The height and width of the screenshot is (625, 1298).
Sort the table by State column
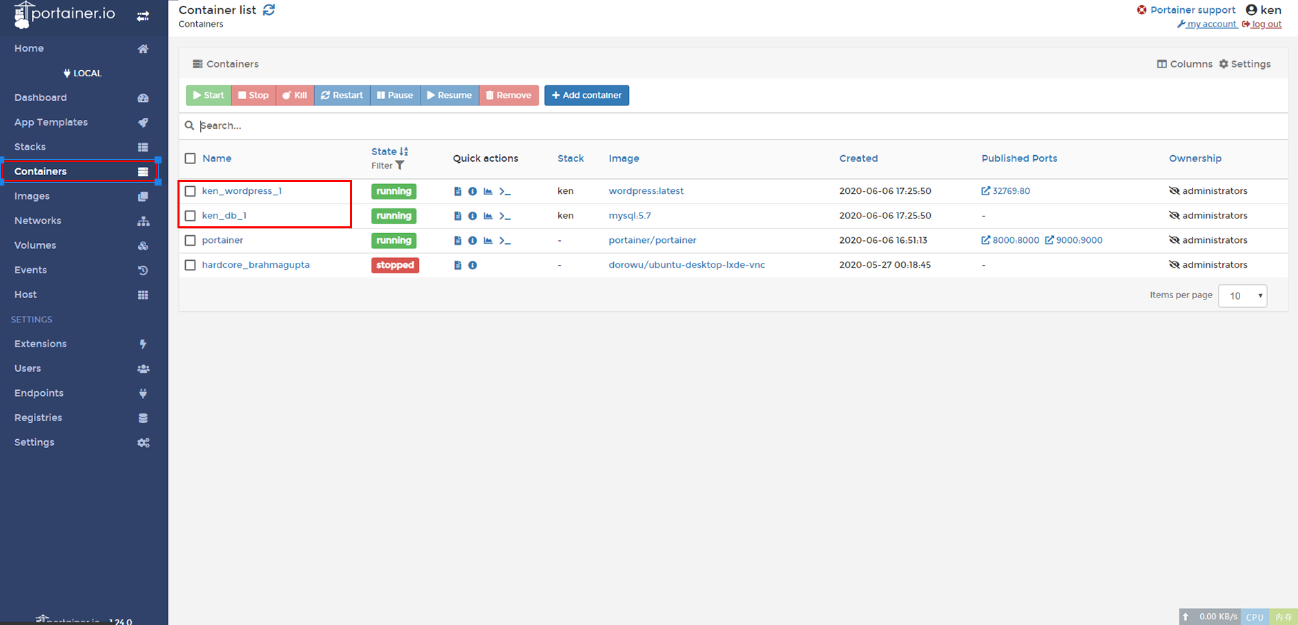389,152
